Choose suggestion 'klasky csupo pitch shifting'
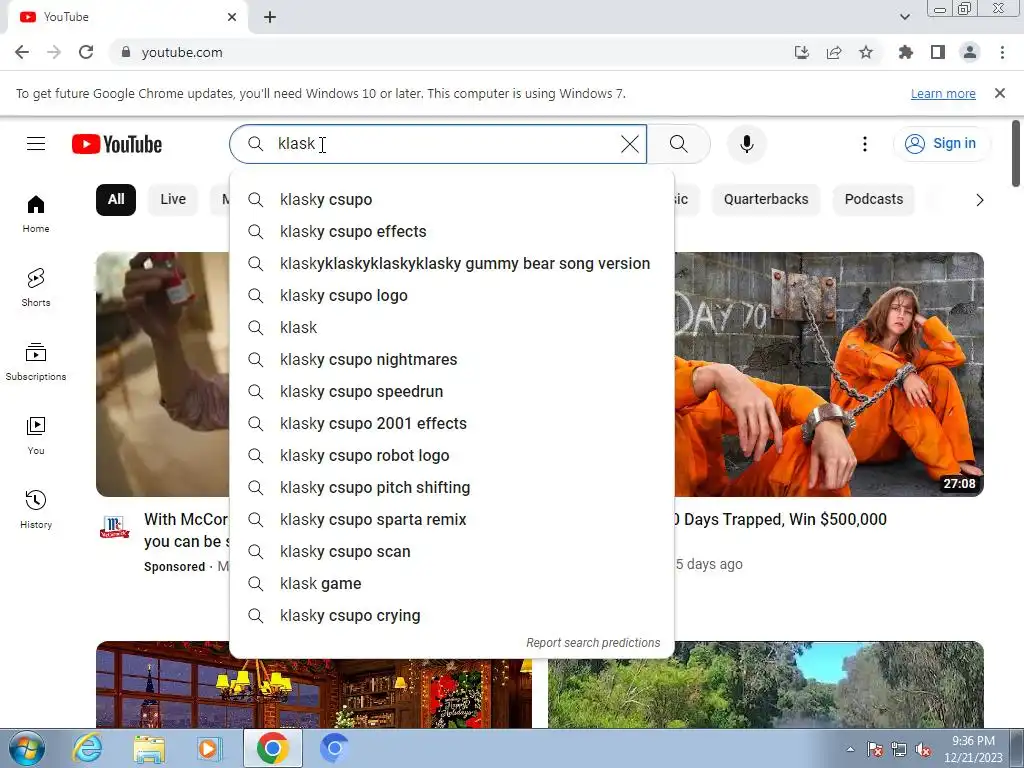 452,487
